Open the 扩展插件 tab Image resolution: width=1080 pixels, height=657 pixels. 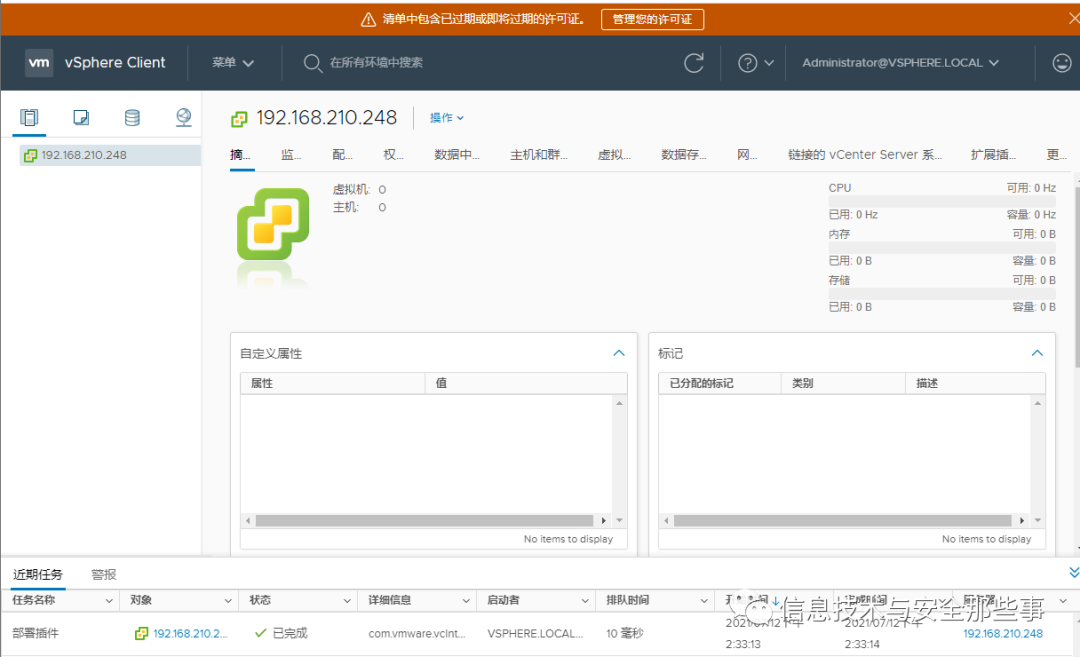click(x=993, y=155)
